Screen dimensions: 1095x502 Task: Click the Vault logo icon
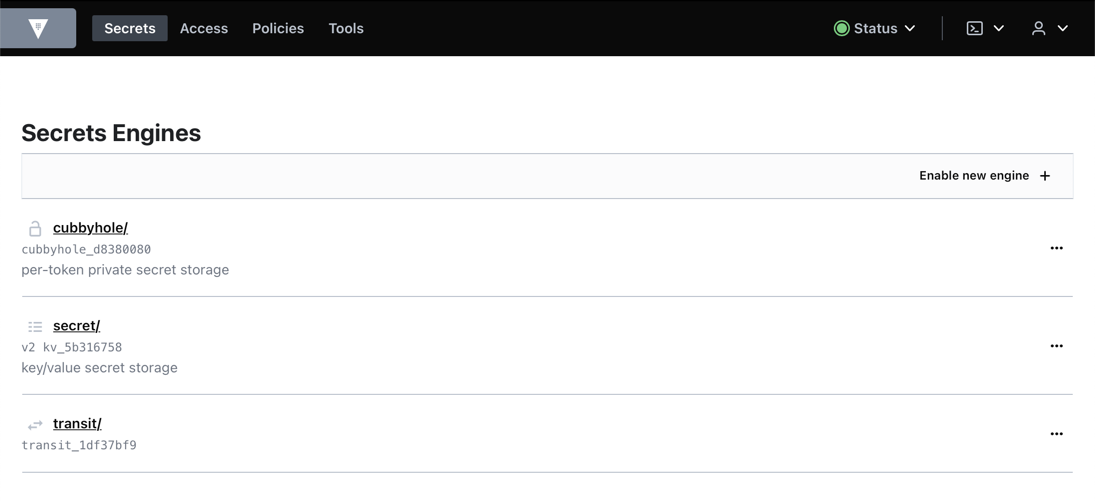38,28
